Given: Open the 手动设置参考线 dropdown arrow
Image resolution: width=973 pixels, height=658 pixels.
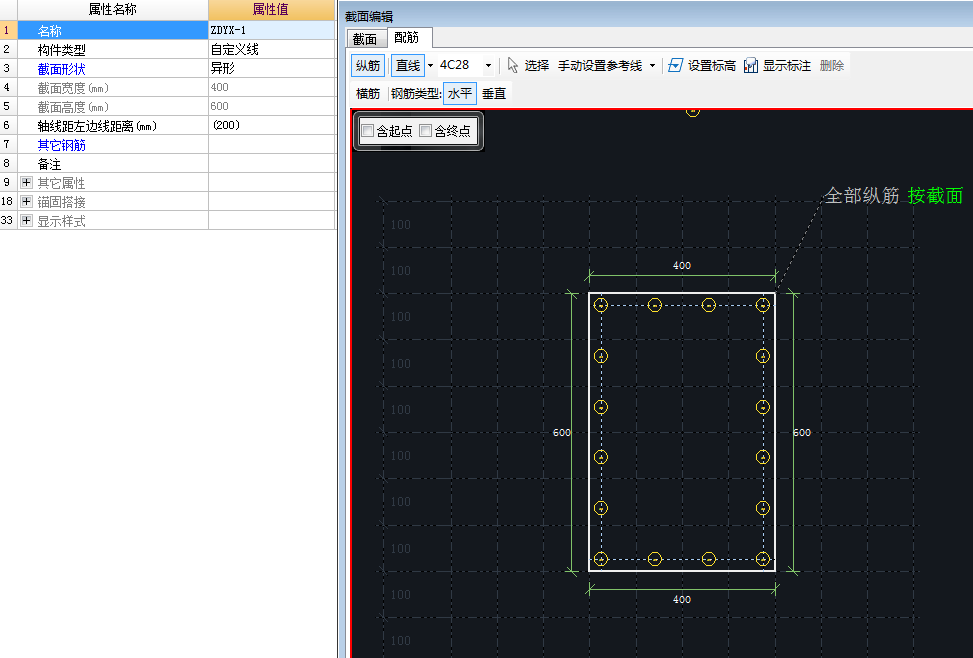Looking at the screenshot, I should pos(652,65).
